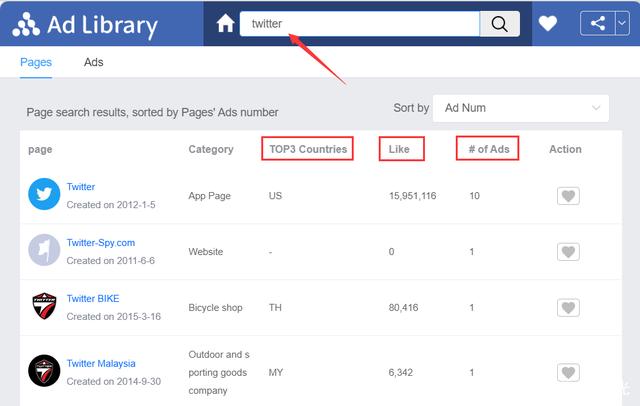
Task: Click the Action column header
Action: (565, 149)
